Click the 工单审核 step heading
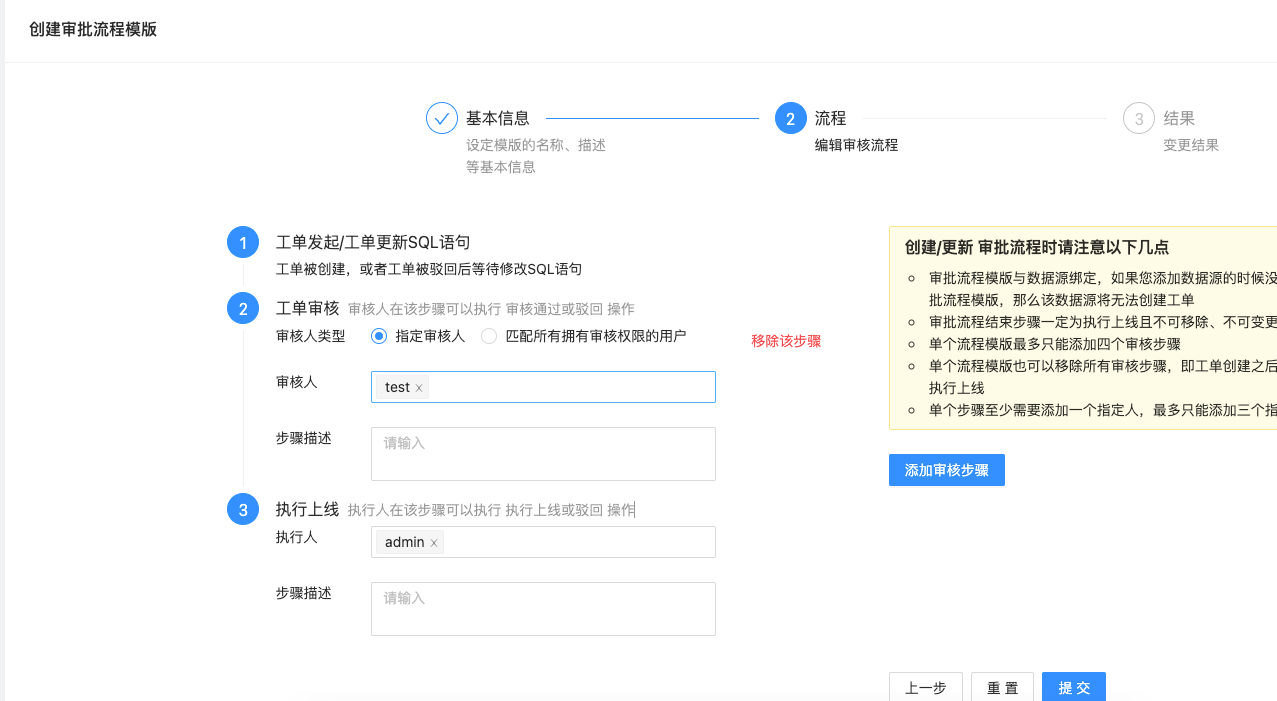 pos(308,308)
